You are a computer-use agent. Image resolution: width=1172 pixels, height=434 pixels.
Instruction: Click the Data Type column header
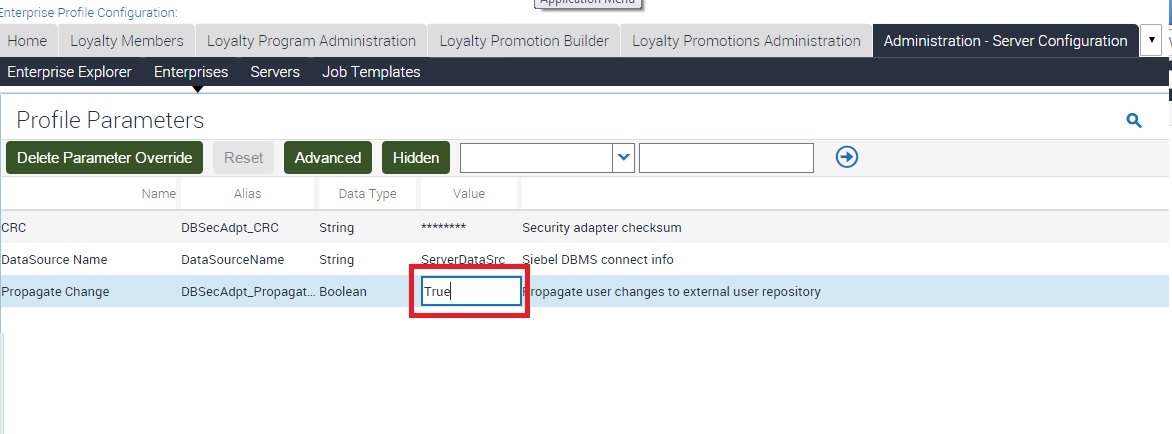(367, 193)
